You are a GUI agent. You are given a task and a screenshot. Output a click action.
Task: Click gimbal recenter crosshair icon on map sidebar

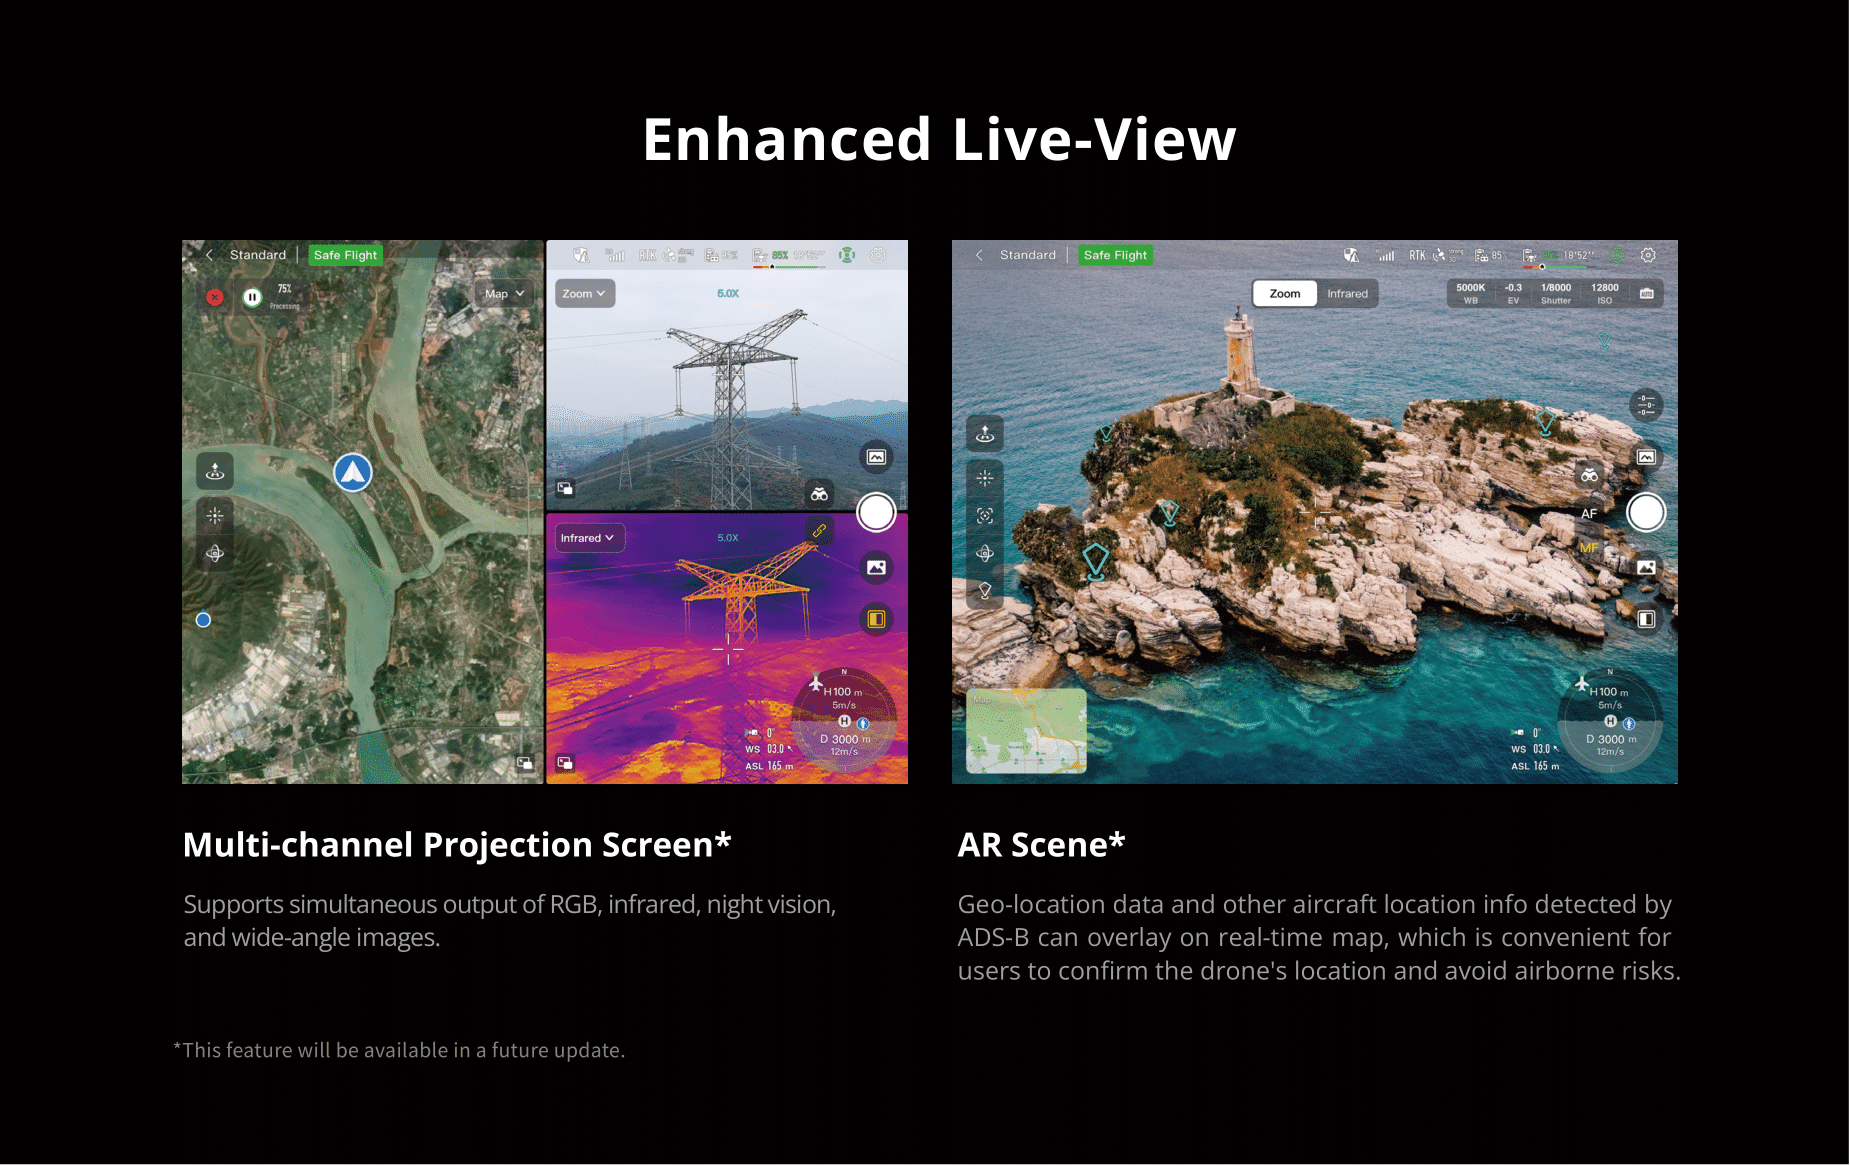(x=215, y=516)
